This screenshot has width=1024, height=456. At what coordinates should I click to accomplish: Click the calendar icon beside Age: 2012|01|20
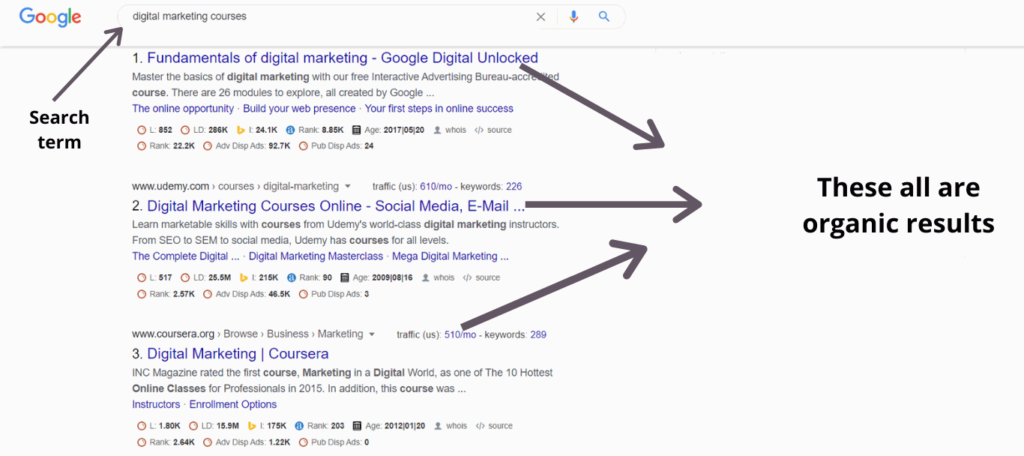(x=357, y=426)
